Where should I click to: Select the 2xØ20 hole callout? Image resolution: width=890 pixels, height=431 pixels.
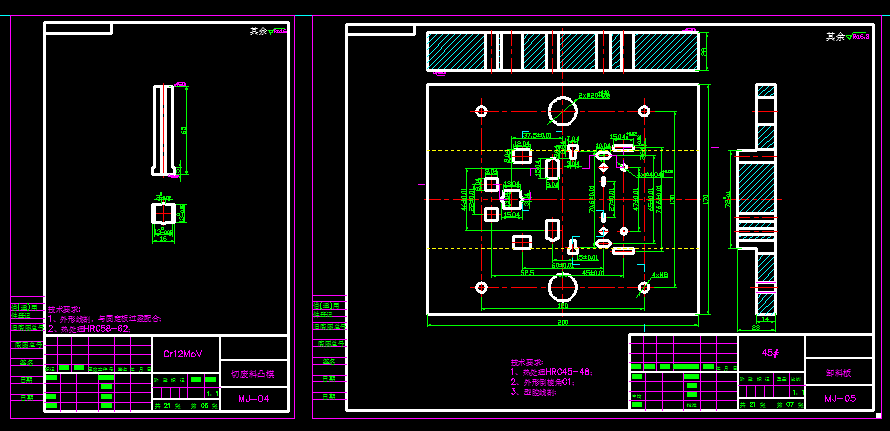click(x=594, y=95)
